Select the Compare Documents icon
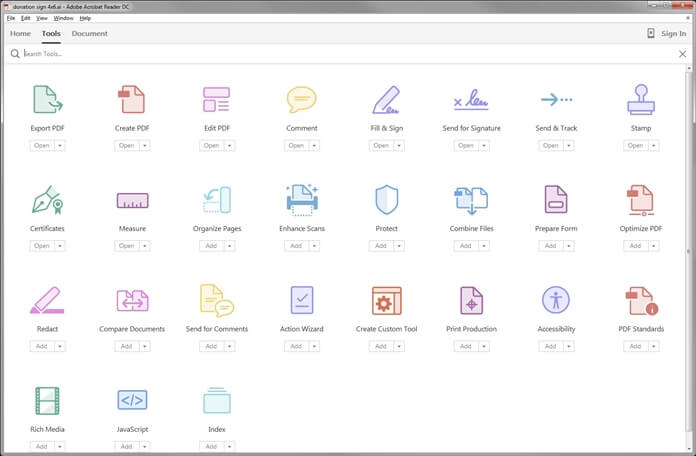Viewport: 696px width, 456px height. (132, 300)
